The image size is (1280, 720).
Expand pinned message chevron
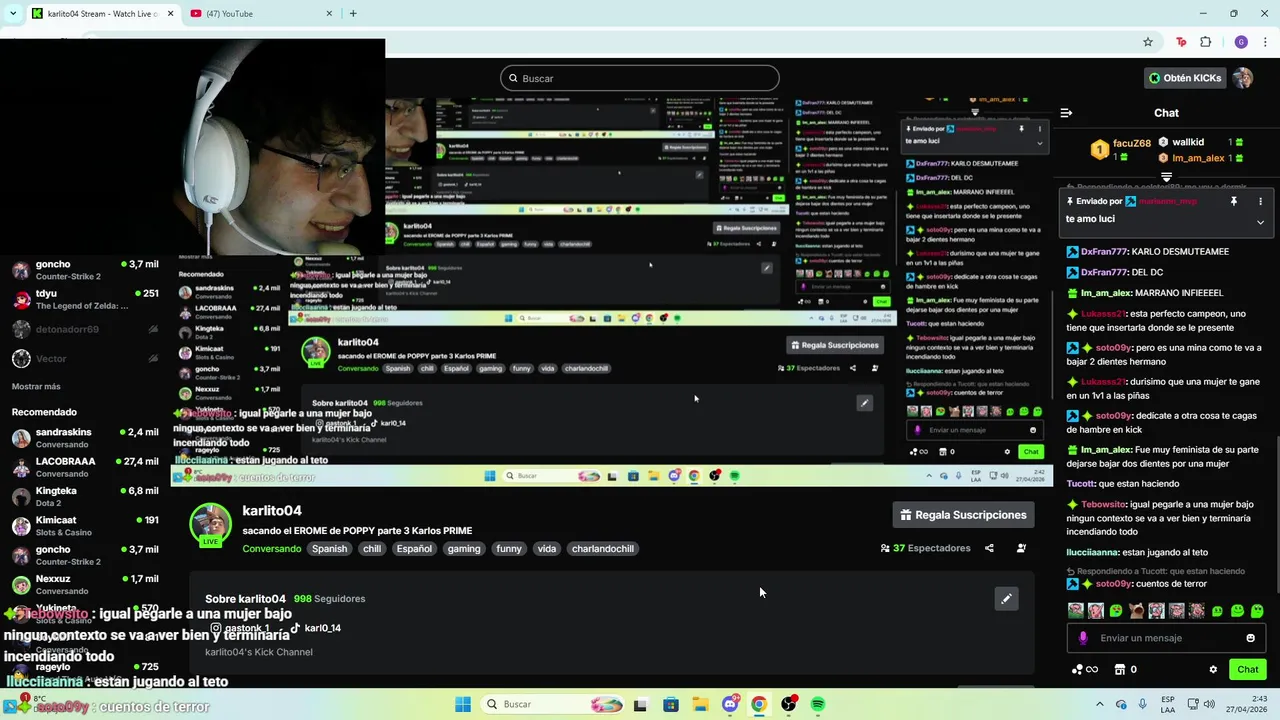click(x=1260, y=222)
